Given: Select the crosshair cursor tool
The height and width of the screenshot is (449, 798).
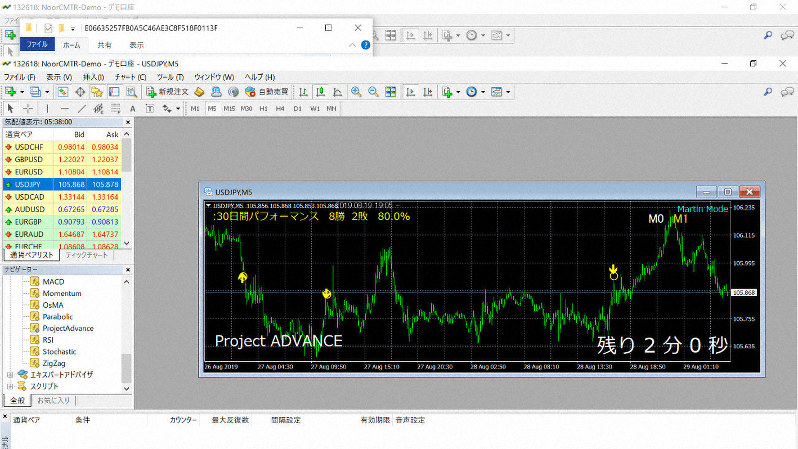Looking at the screenshot, I should click(28, 108).
